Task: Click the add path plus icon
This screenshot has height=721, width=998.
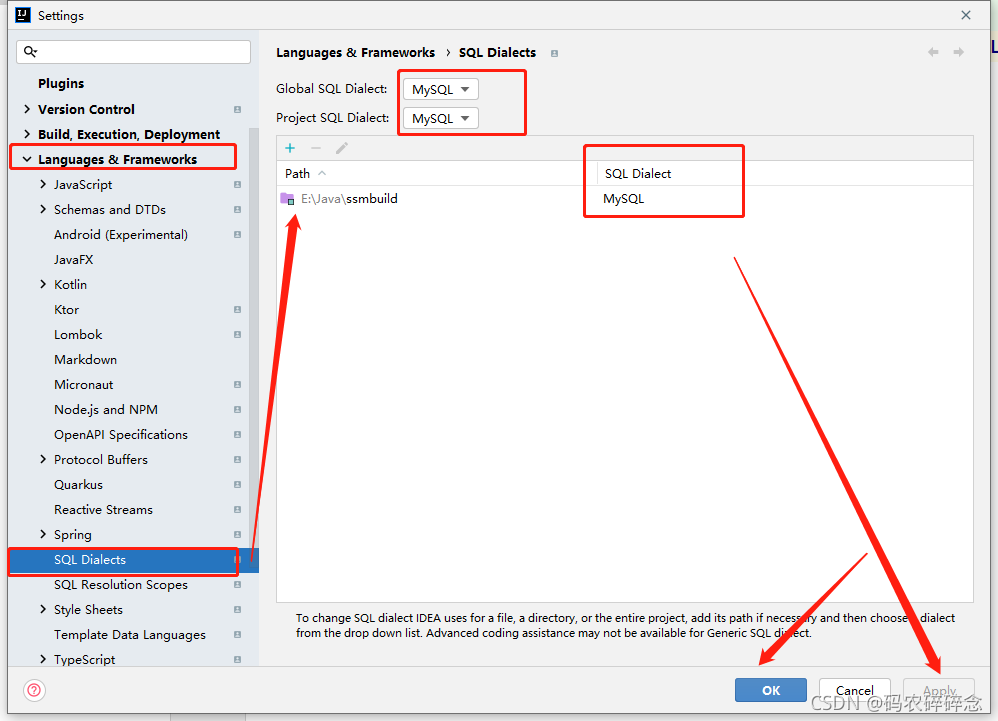Action: [290, 148]
